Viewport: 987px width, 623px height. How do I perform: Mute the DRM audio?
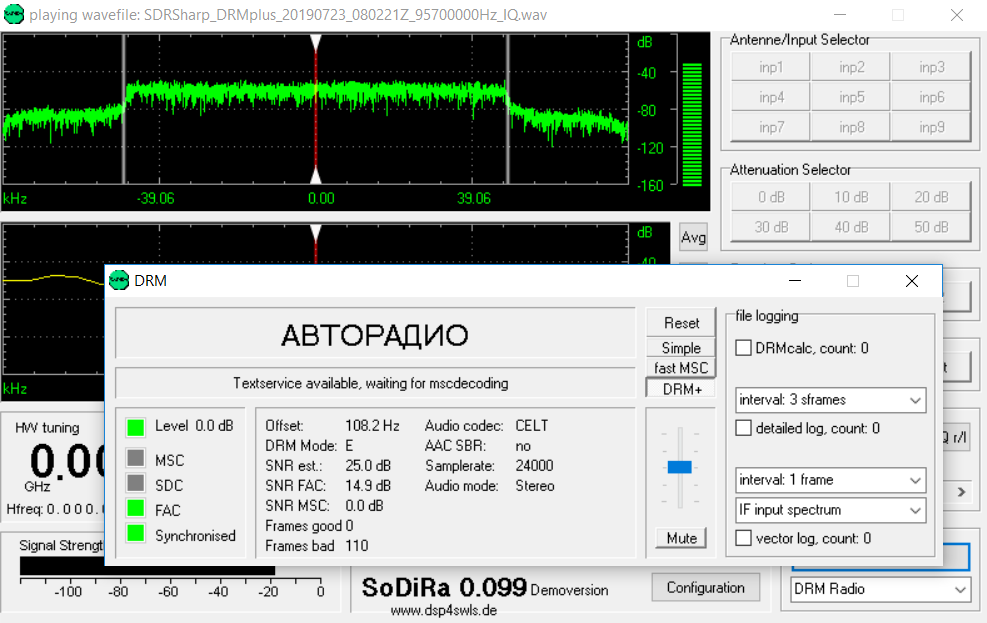click(681, 538)
